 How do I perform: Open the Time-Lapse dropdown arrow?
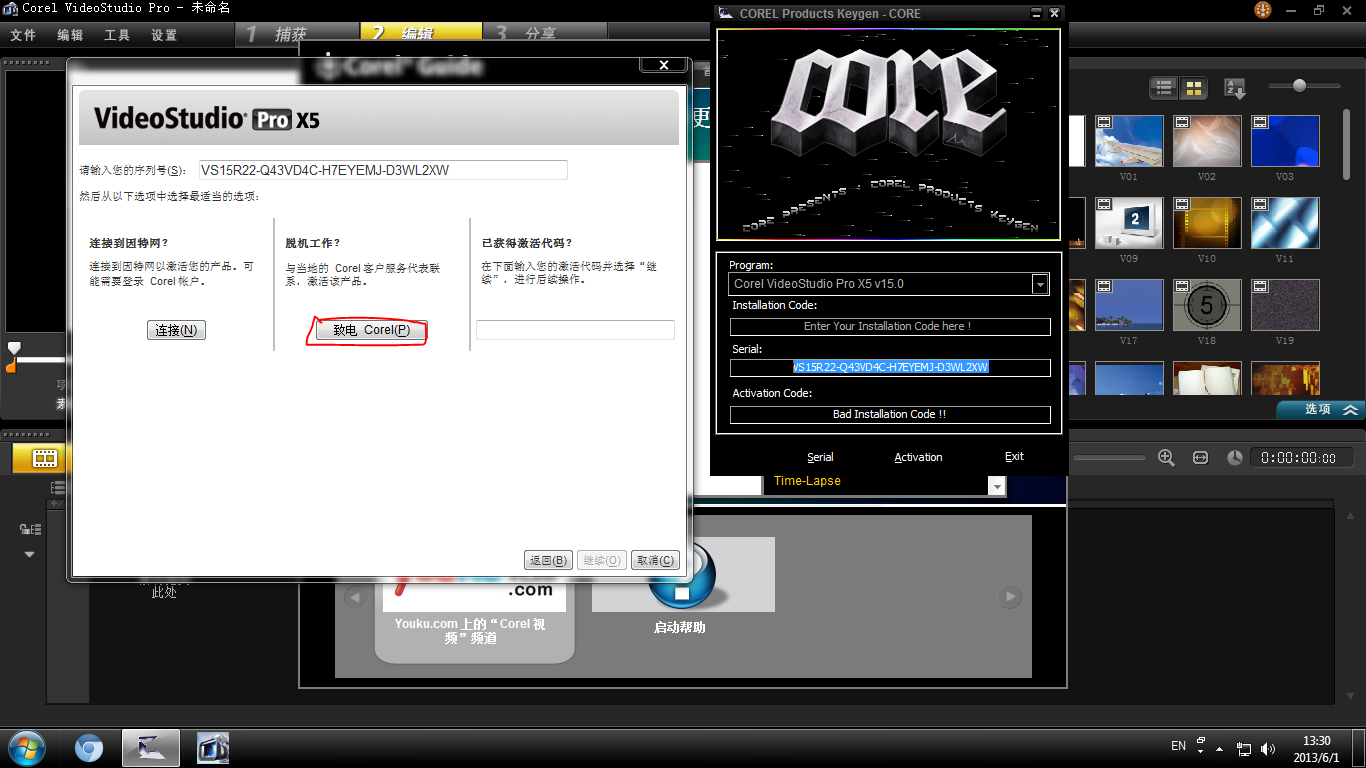point(996,486)
